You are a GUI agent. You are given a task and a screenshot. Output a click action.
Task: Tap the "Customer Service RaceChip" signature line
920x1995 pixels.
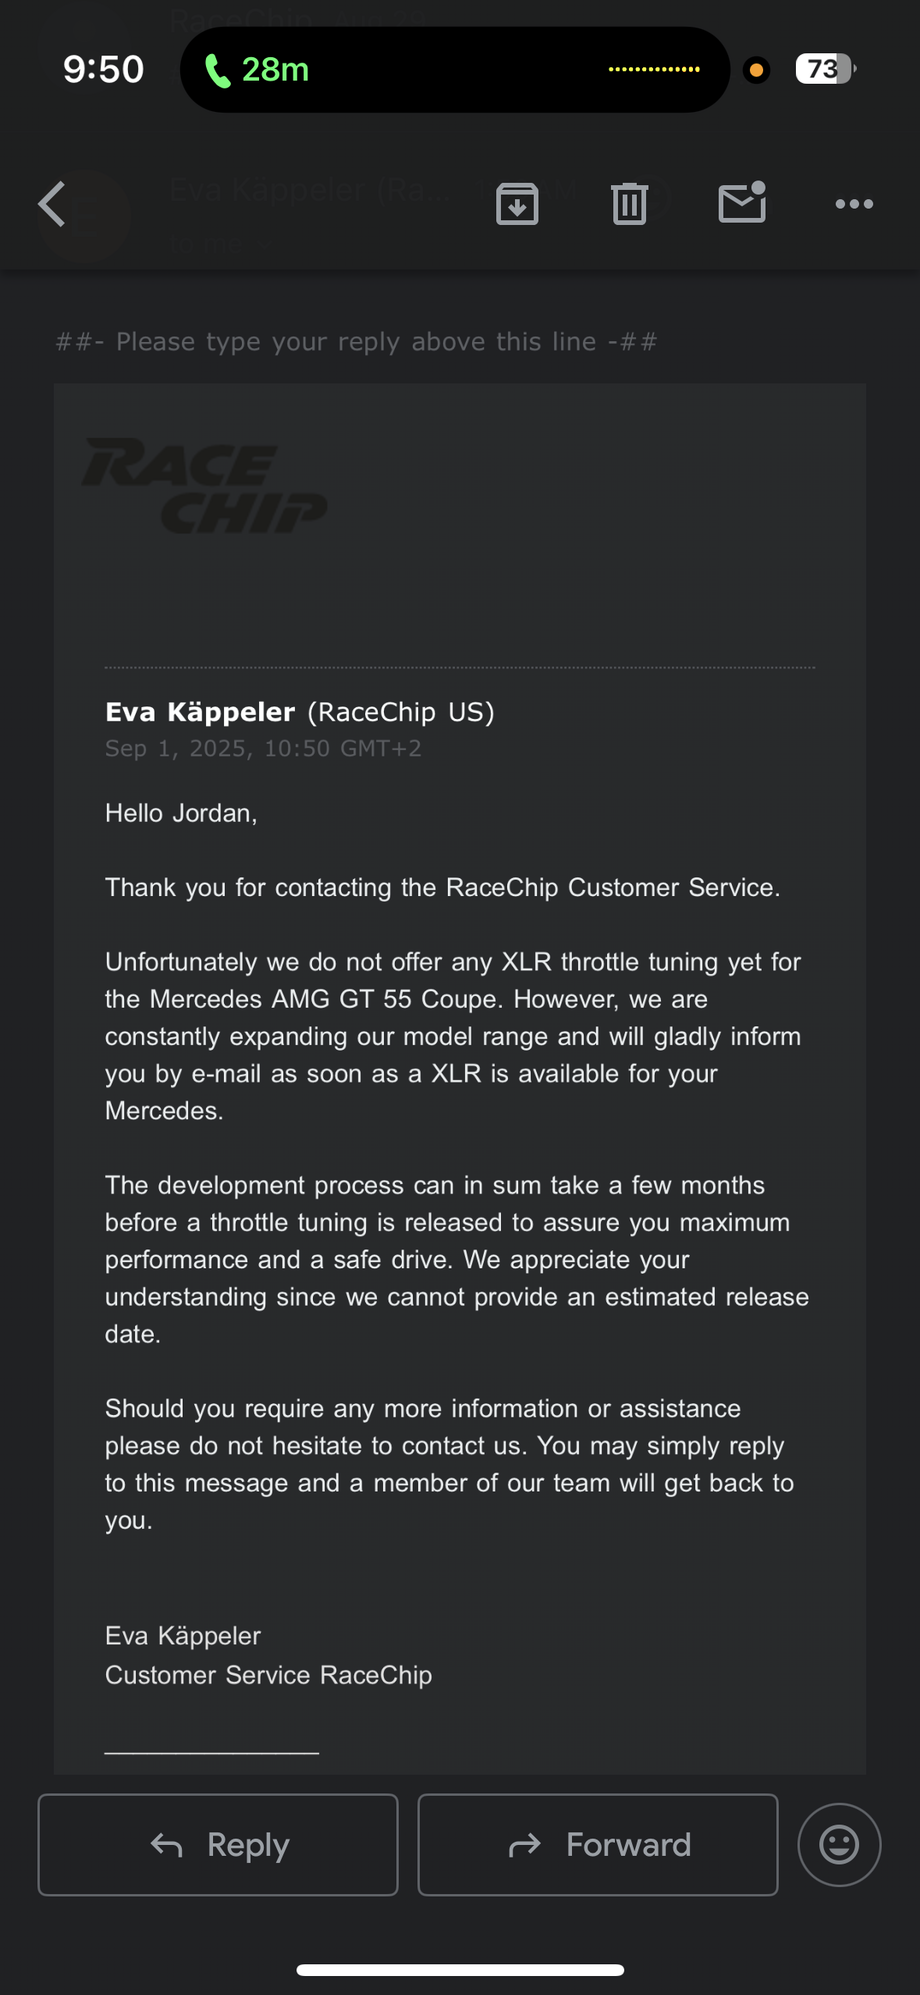[x=268, y=1675]
